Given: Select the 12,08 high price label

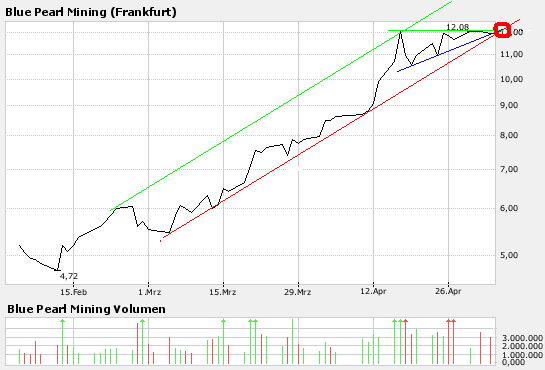Looking at the screenshot, I should pyautogui.click(x=457, y=27).
